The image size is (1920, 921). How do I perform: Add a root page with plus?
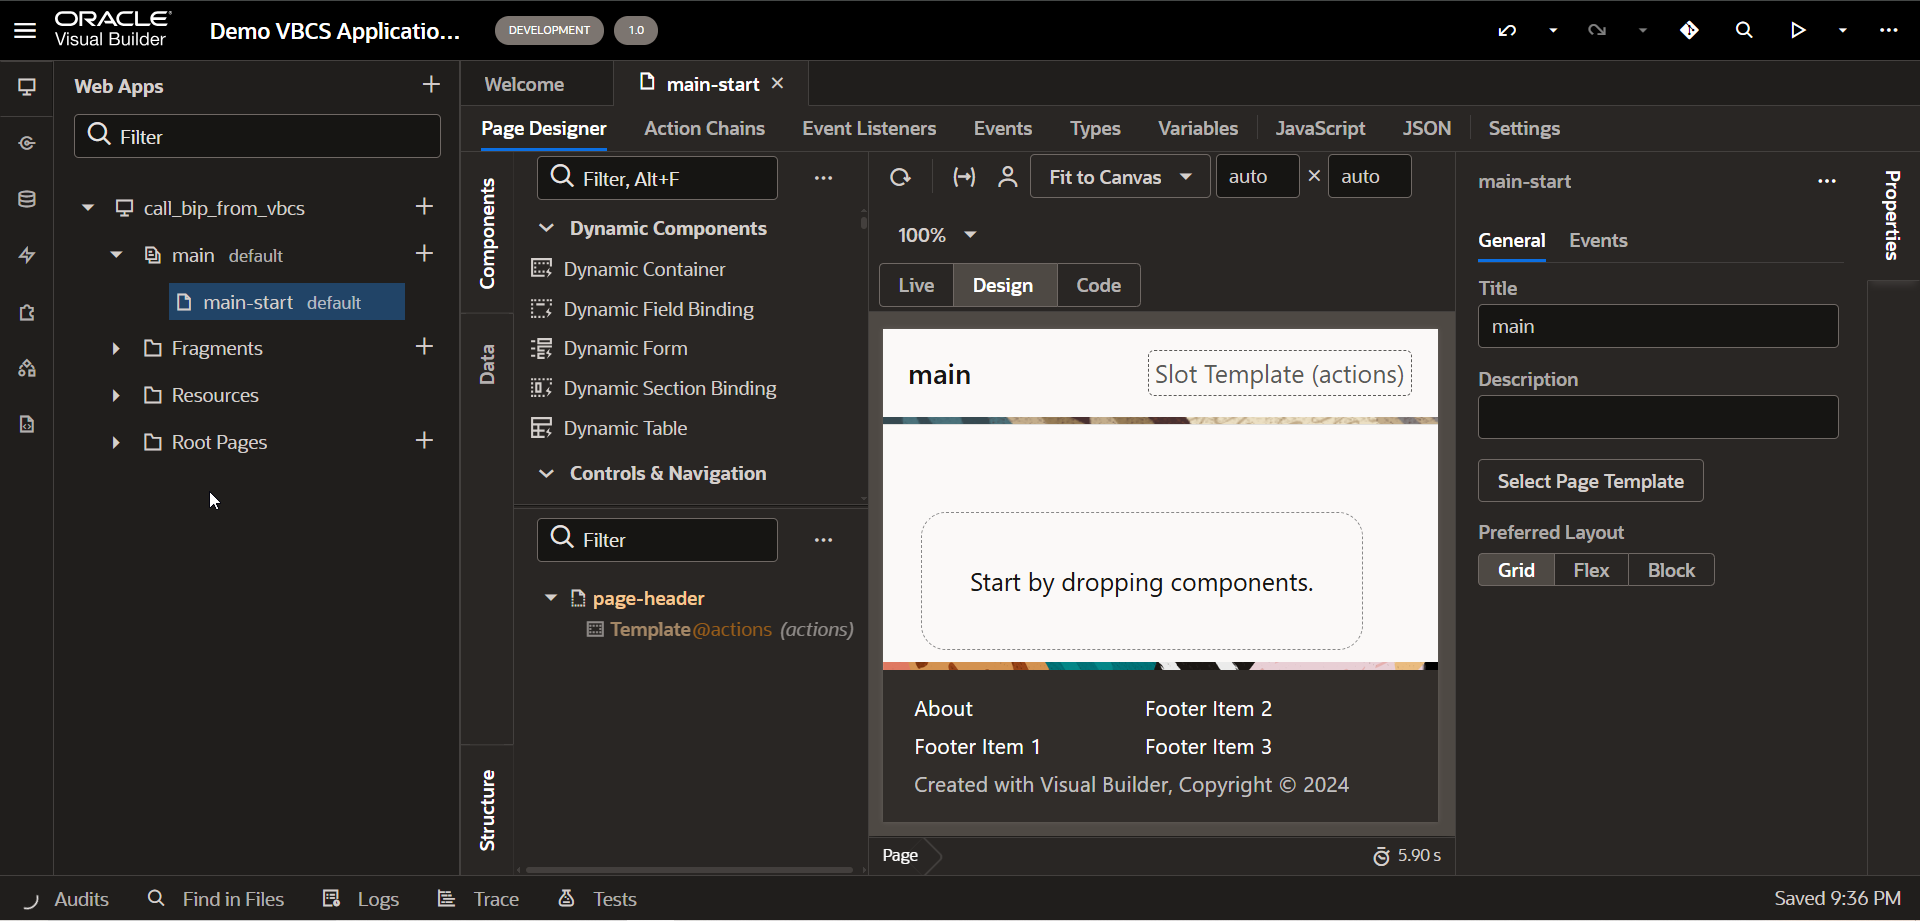424,441
